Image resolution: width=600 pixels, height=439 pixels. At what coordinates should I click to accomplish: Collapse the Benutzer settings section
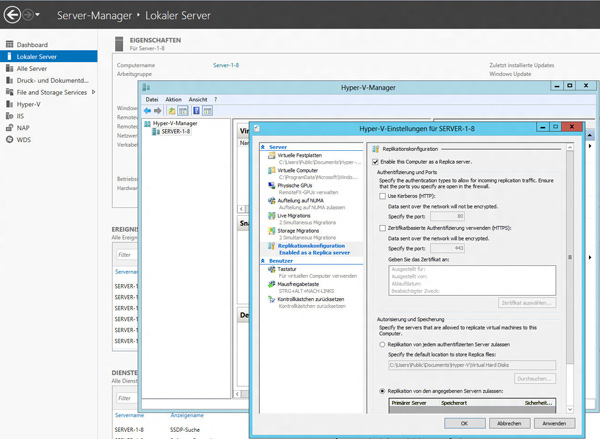[x=262, y=261]
